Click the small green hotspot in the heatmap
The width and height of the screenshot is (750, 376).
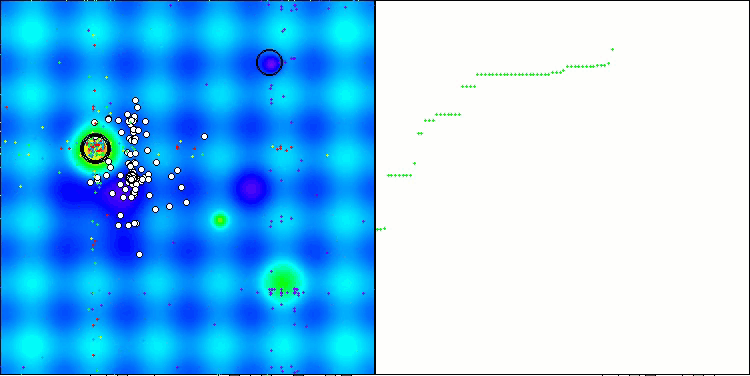click(x=220, y=220)
